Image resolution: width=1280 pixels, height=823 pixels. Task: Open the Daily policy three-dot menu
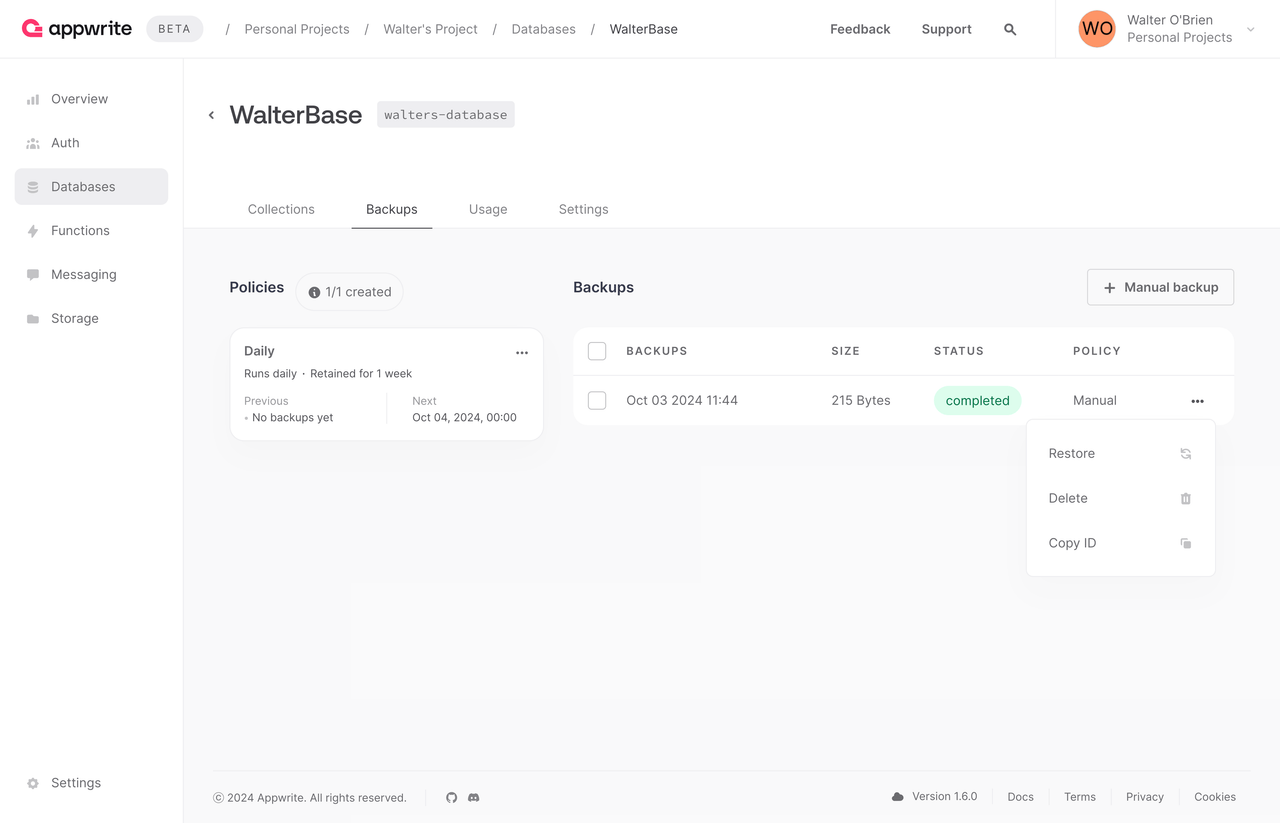pyautogui.click(x=522, y=352)
